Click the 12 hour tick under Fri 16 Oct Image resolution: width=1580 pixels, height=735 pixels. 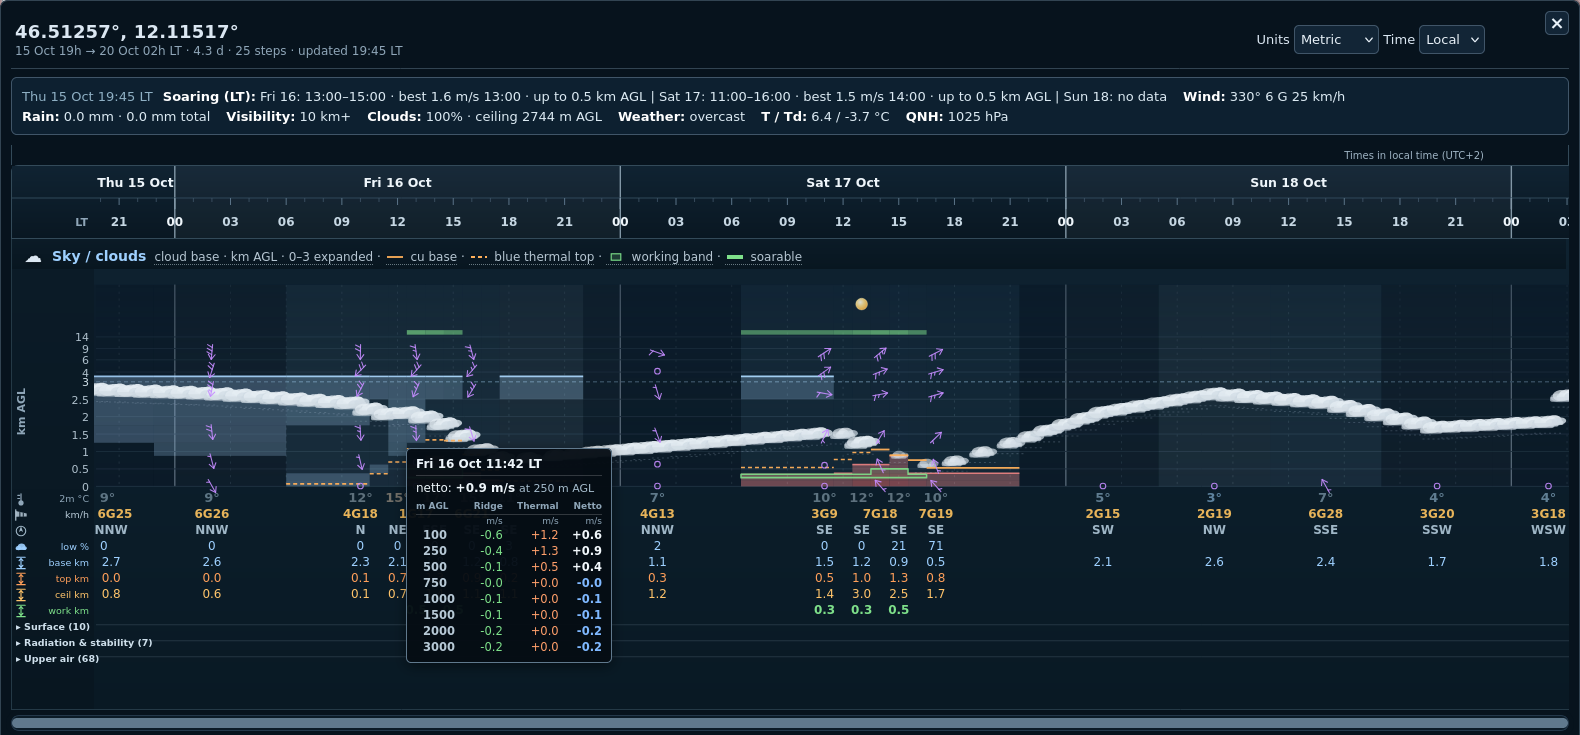397,221
